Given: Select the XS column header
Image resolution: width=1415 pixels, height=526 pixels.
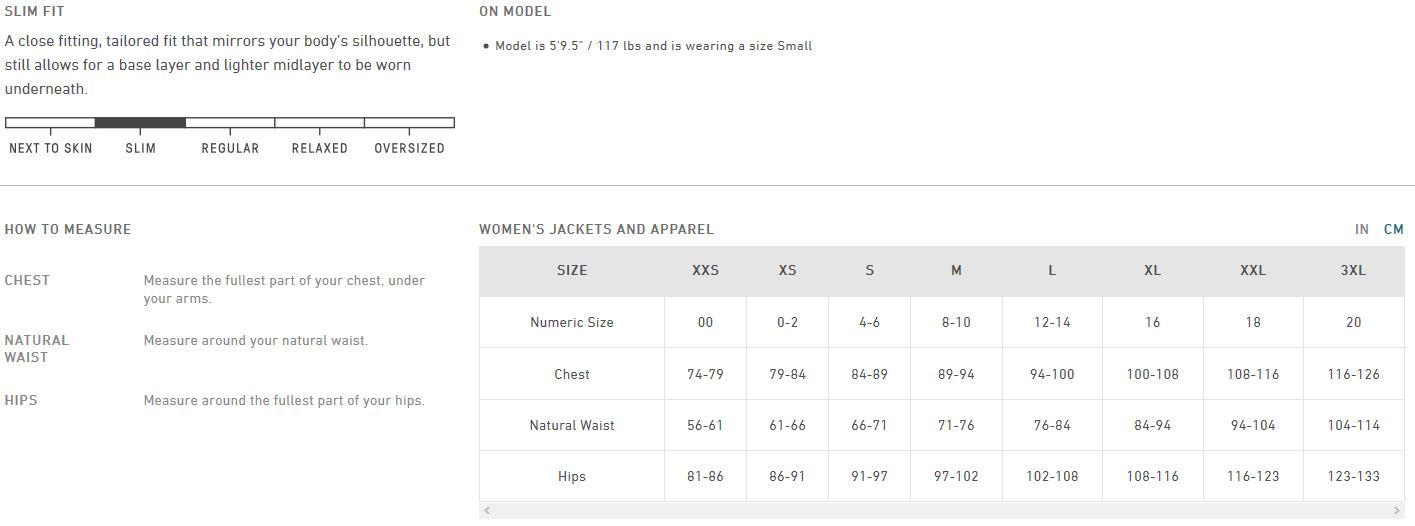Looking at the screenshot, I should (787, 271).
